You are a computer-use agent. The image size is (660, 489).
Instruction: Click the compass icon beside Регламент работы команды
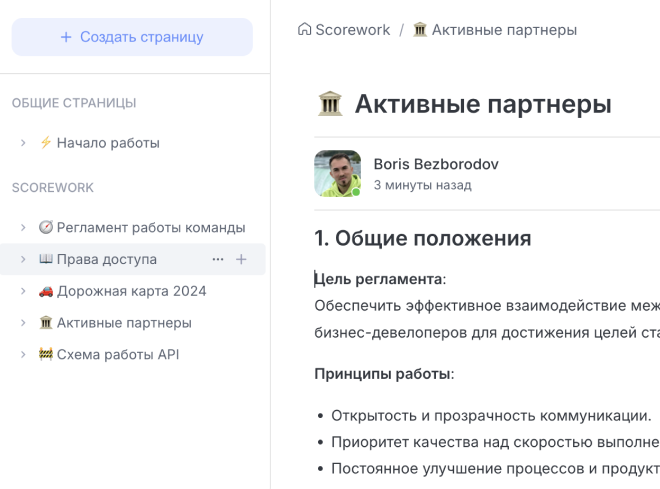(x=45, y=228)
